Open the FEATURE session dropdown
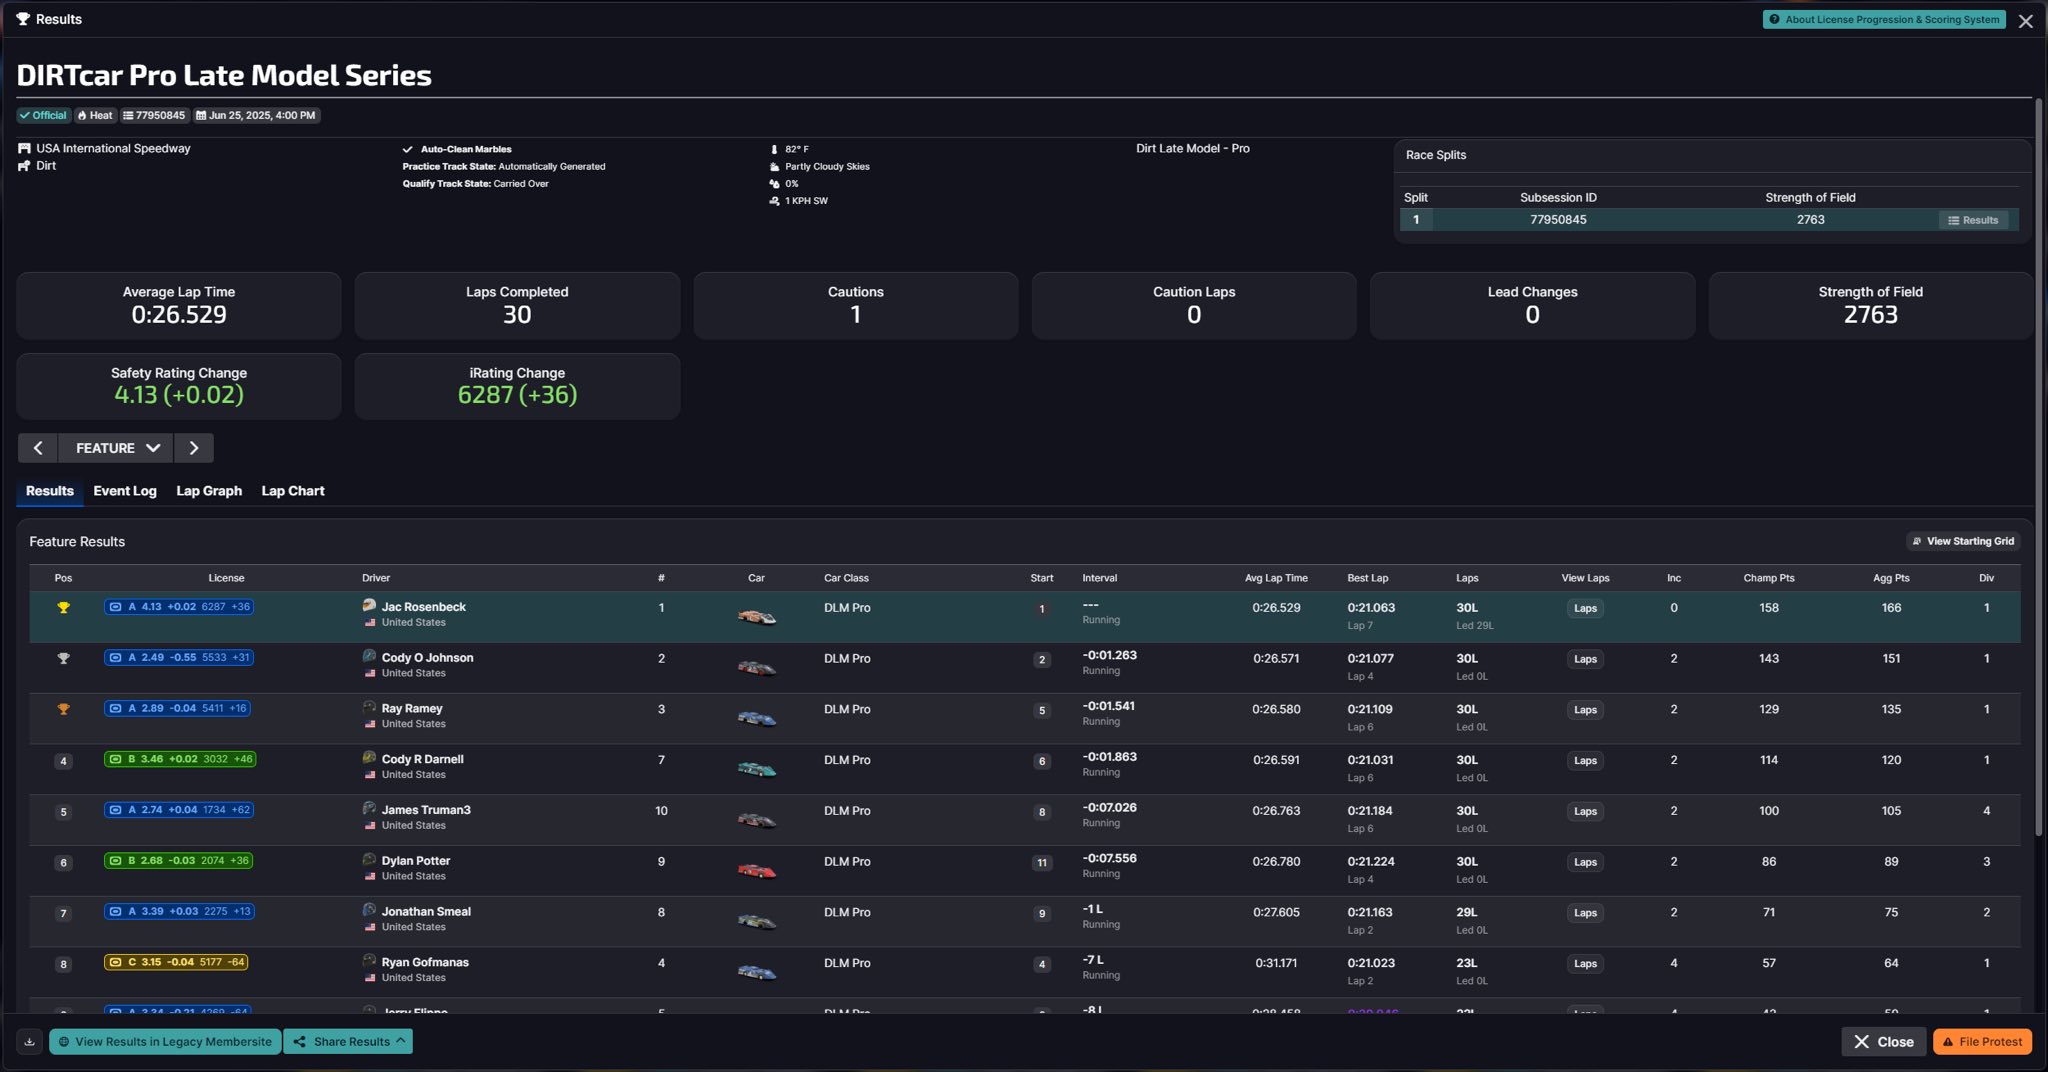2048x1072 pixels. tap(117, 448)
